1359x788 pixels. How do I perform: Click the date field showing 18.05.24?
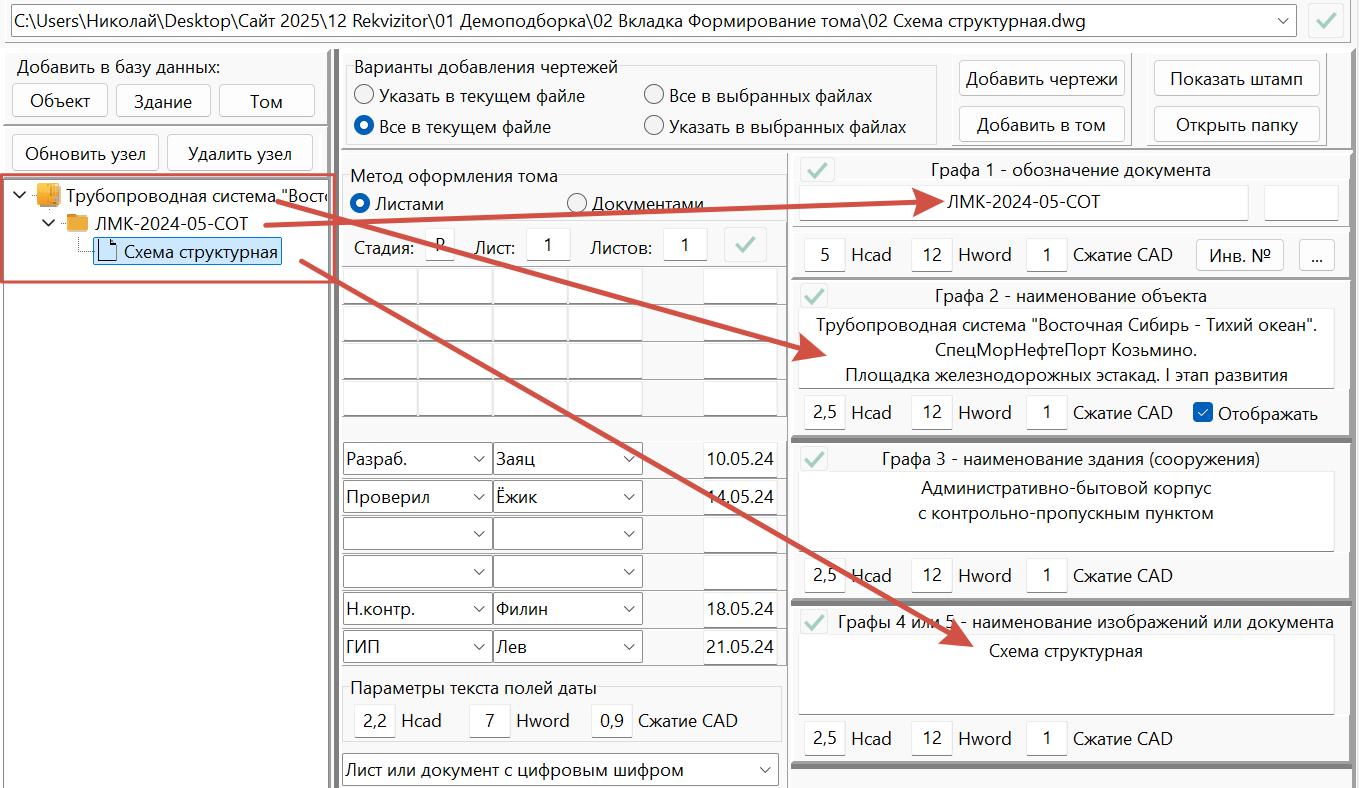740,609
